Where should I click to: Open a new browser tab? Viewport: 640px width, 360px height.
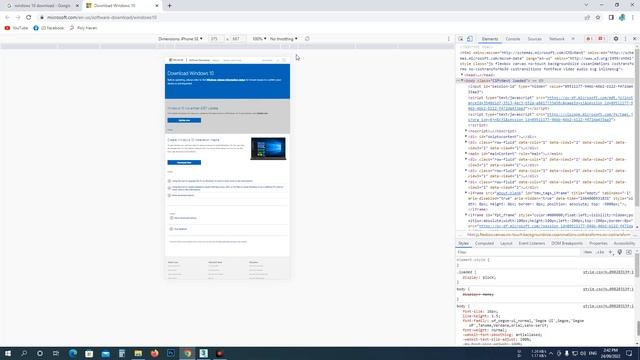(x=169, y=6)
